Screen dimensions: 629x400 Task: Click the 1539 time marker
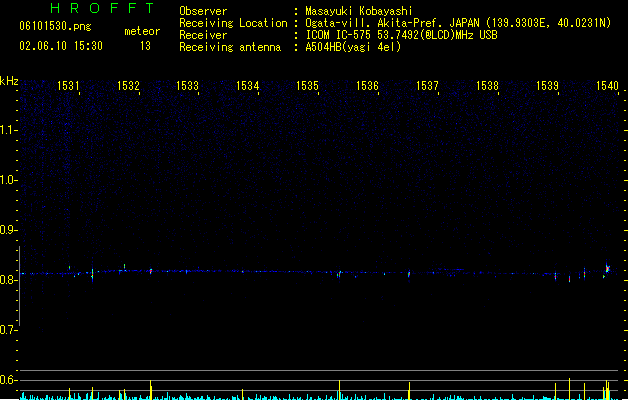tap(547, 86)
